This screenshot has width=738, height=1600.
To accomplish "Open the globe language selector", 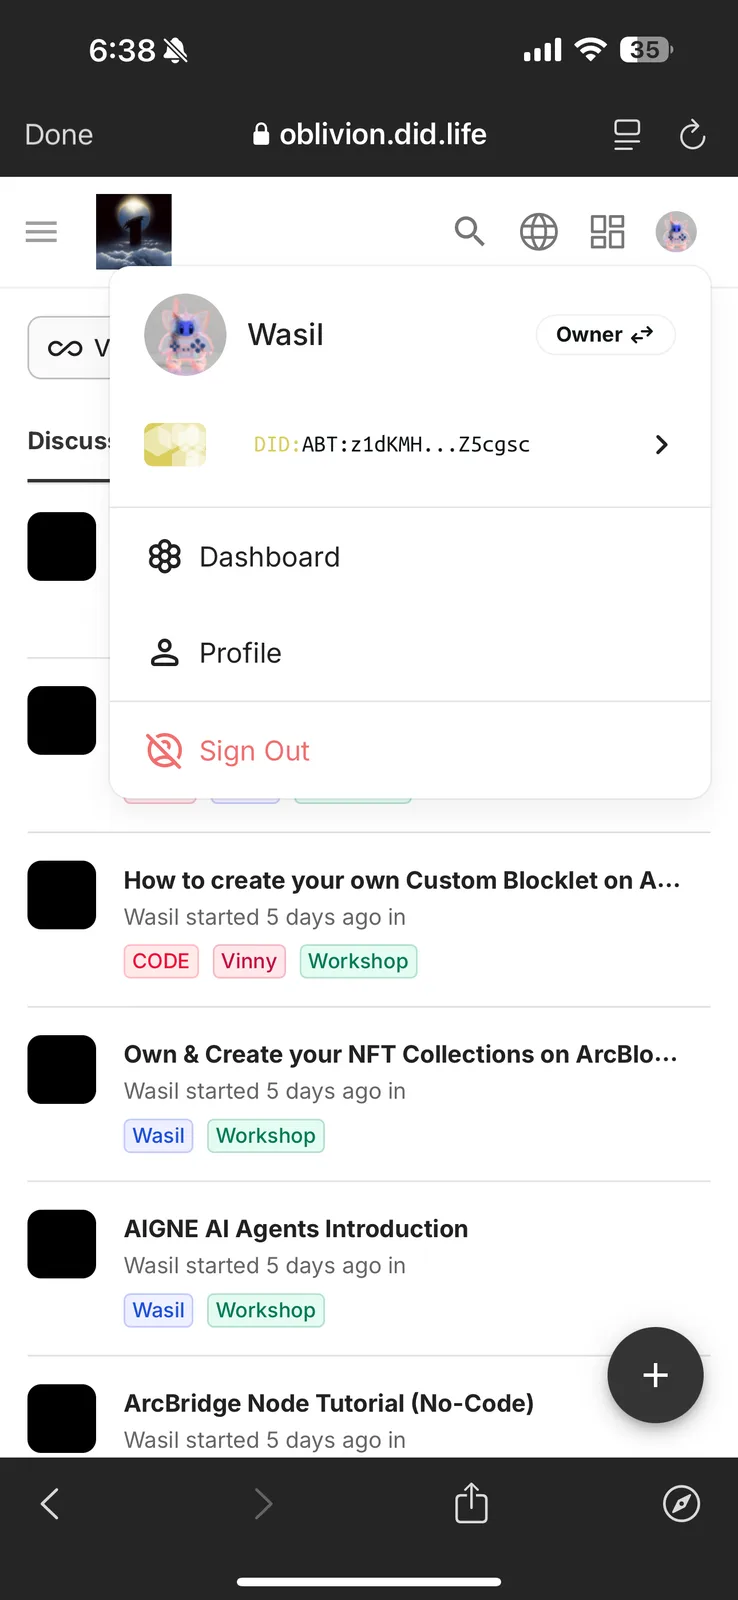I will pos(538,232).
